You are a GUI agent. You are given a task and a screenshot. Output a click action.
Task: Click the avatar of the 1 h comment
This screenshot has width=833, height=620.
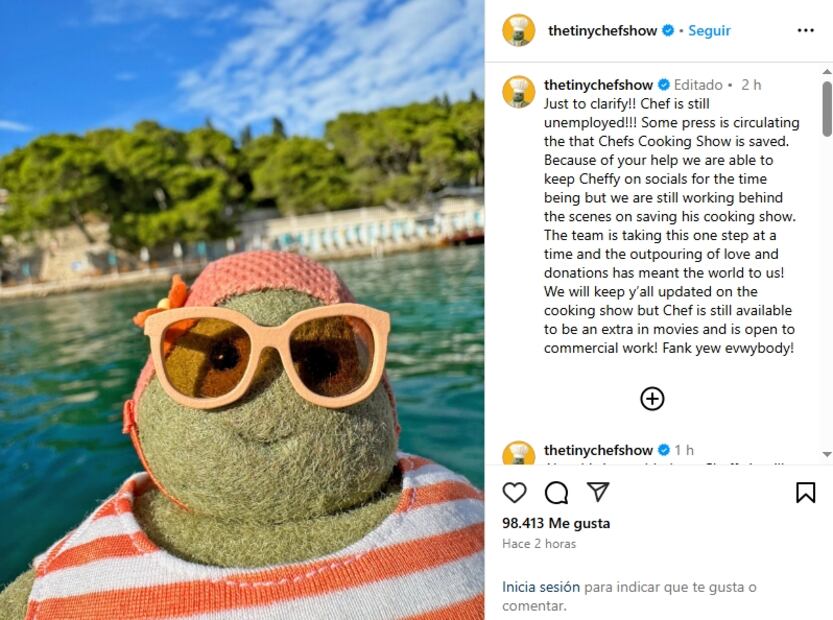click(518, 454)
